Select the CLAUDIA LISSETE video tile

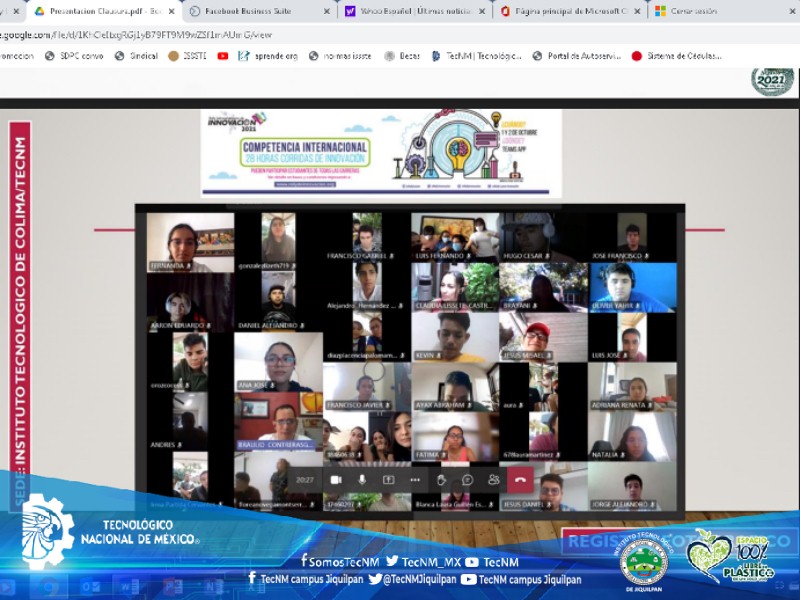pyautogui.click(x=455, y=287)
